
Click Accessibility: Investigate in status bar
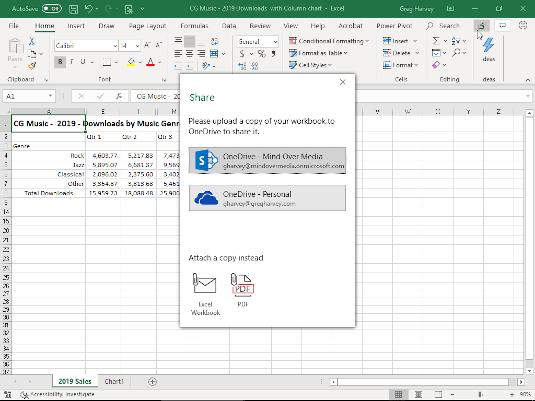tap(58, 395)
